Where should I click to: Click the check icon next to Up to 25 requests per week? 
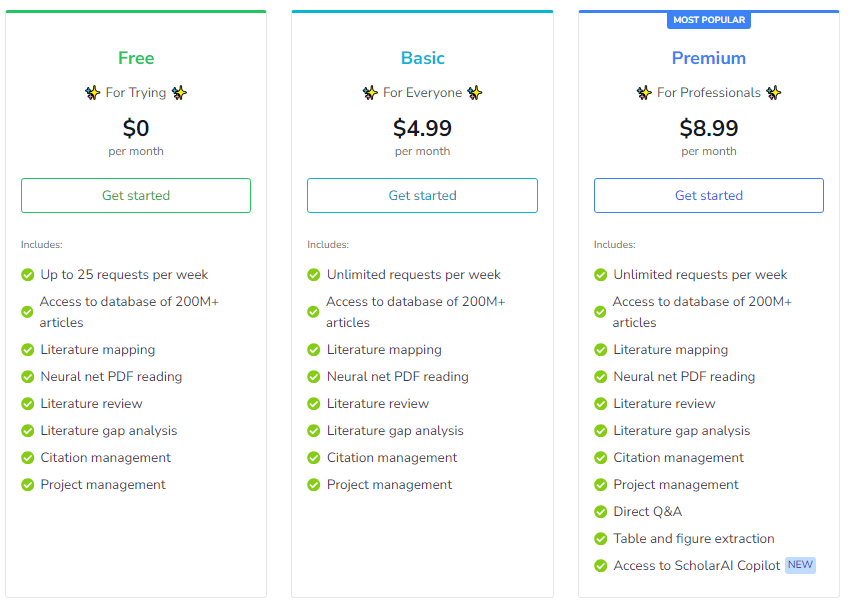[x=27, y=274]
